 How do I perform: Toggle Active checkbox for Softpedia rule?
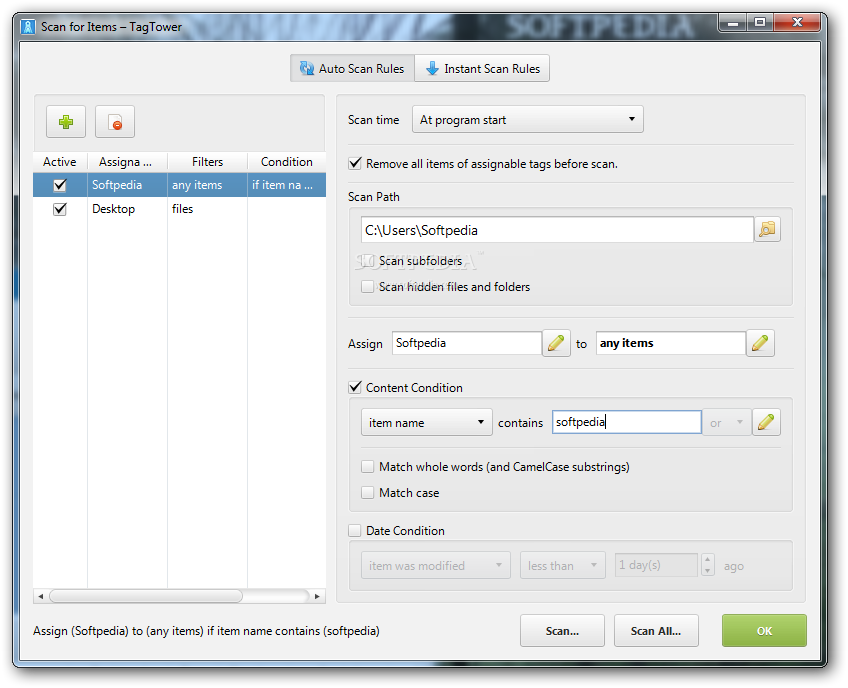[60, 185]
